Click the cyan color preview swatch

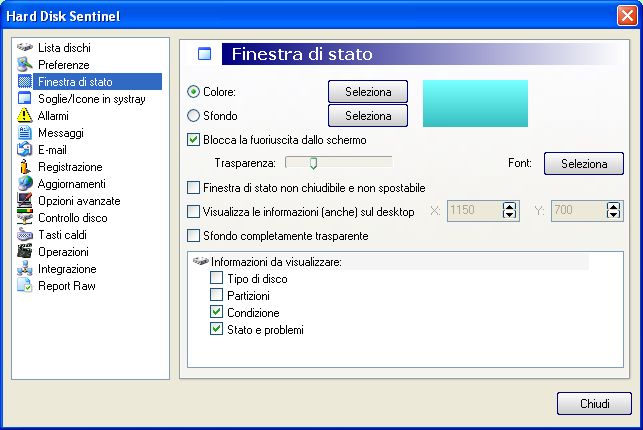475,103
